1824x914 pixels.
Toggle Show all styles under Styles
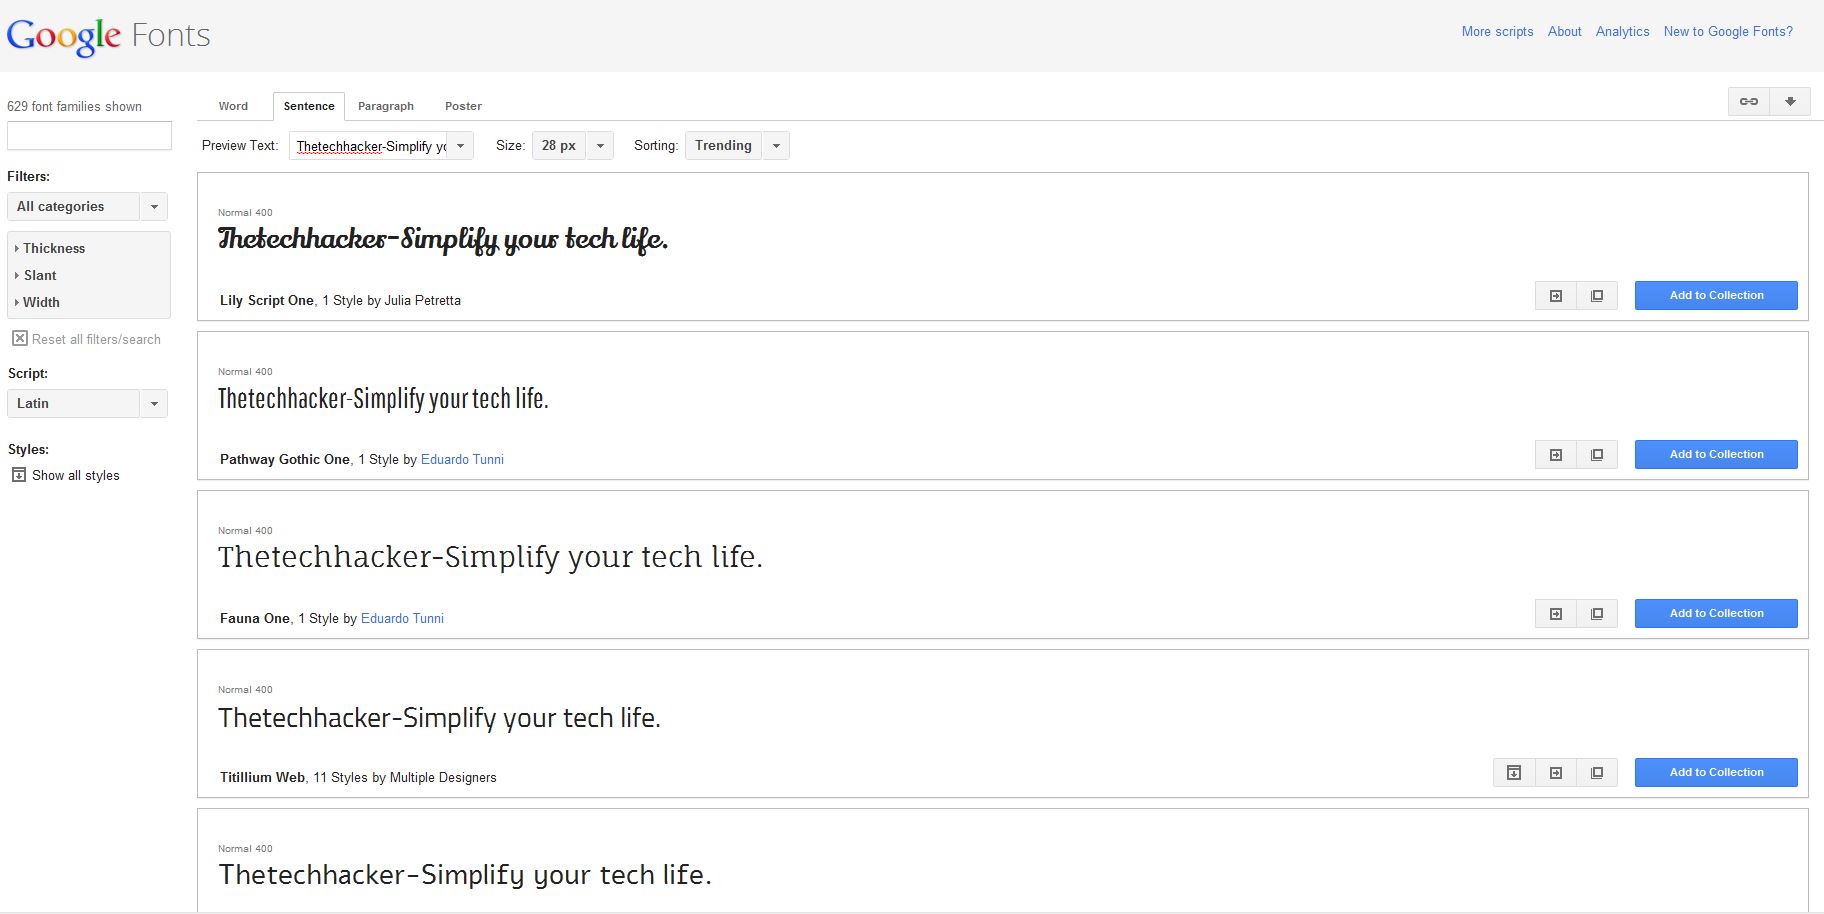[18, 474]
